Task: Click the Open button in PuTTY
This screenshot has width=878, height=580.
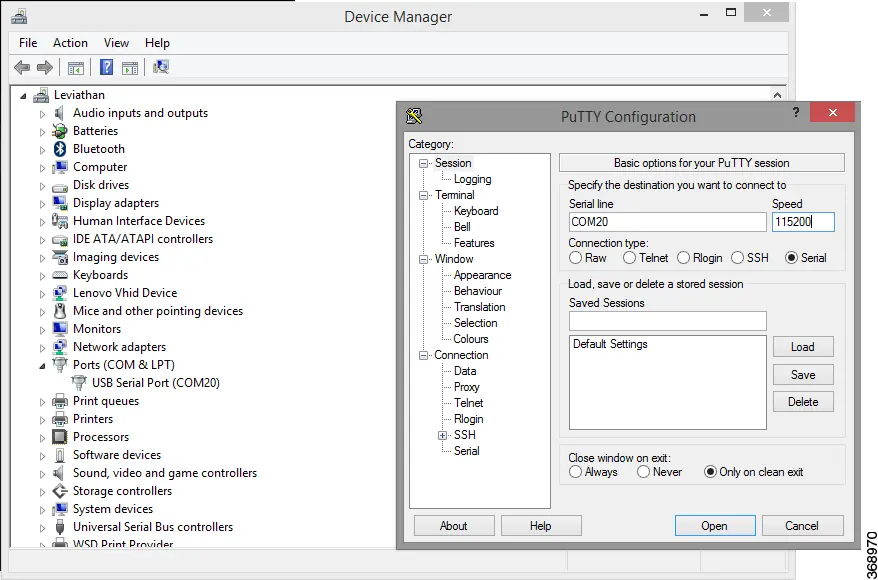Action: [715, 526]
